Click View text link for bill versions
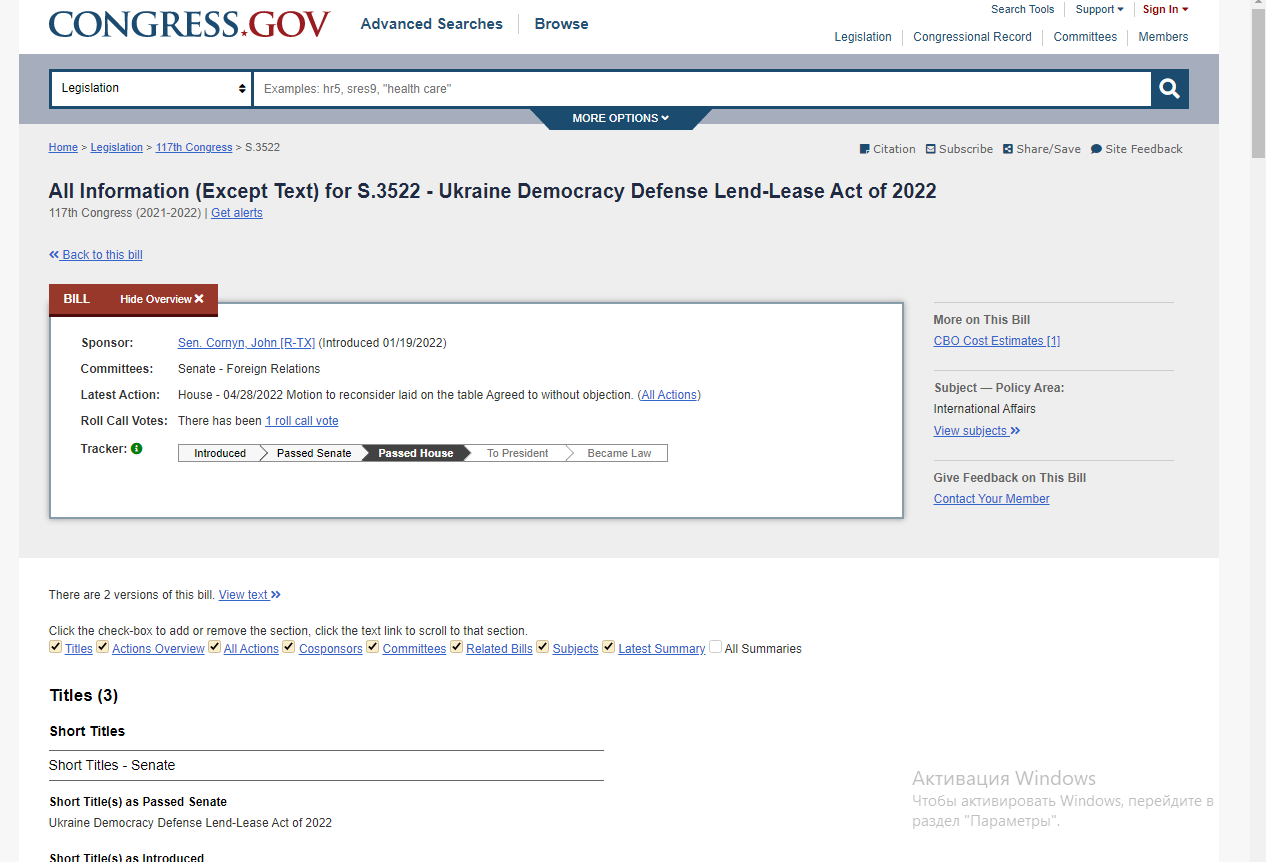This screenshot has height=862, width=1266. coord(250,595)
